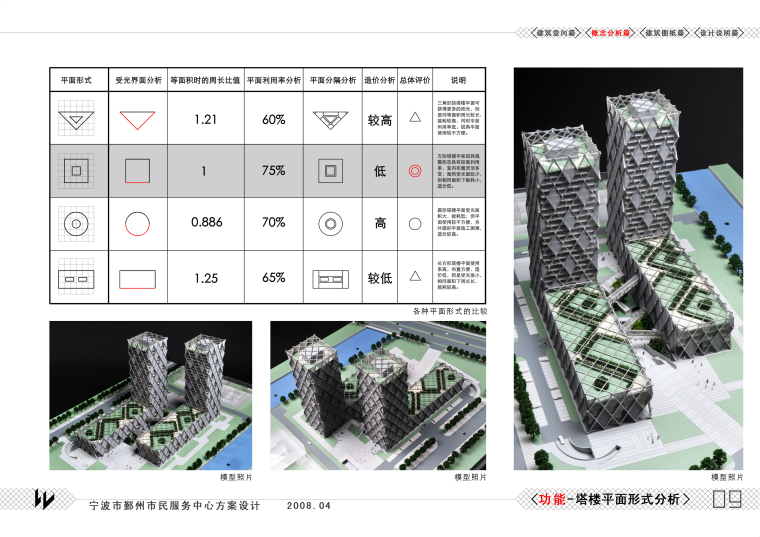Click the 75% utilization rate cell
Screen dimensions: 760x537
pos(273,171)
